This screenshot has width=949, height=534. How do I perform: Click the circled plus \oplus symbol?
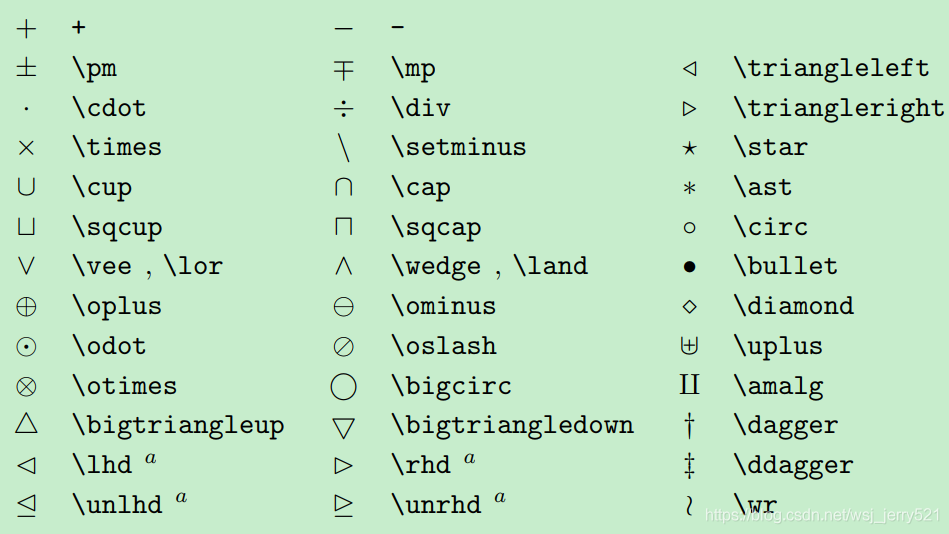click(26, 307)
